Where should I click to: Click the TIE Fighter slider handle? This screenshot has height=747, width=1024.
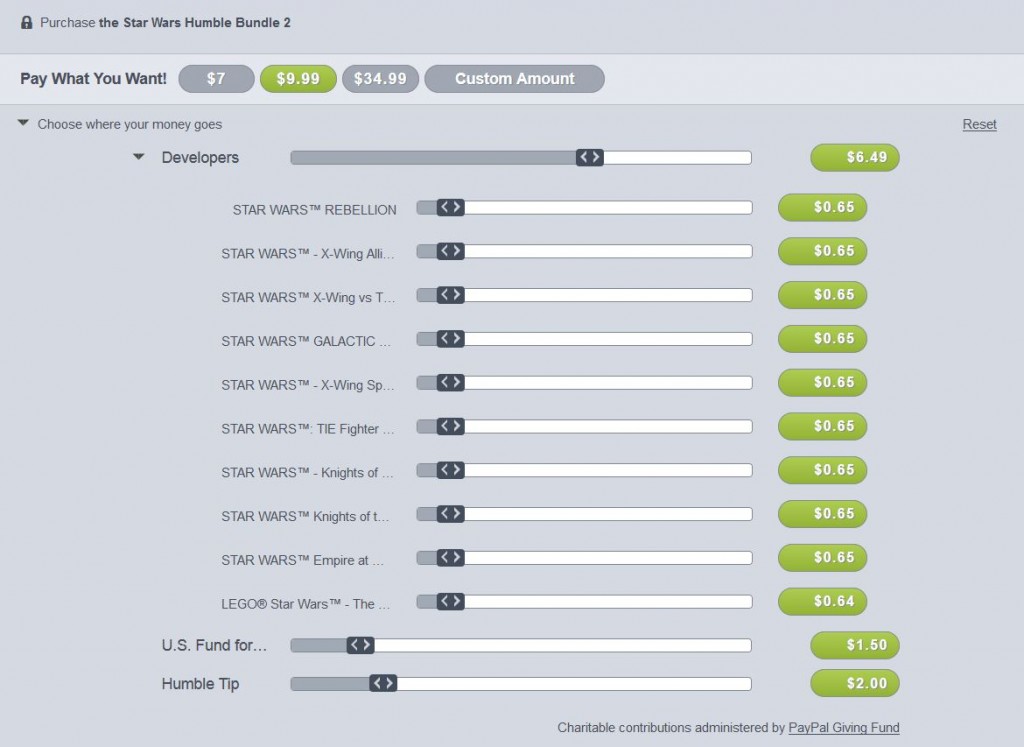tap(451, 426)
